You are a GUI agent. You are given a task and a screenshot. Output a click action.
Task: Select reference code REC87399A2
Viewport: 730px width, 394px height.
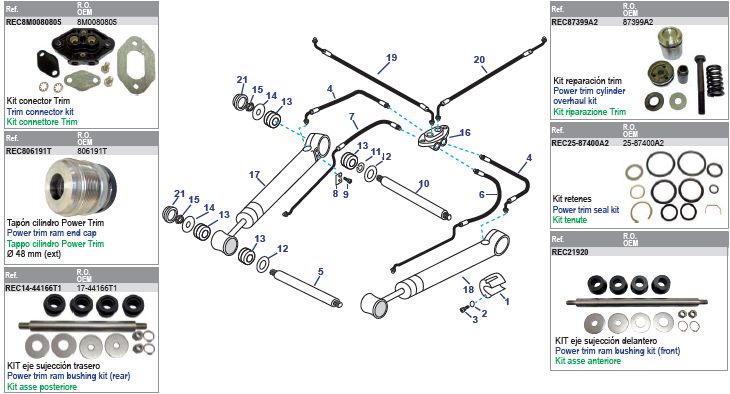[x=574, y=22]
